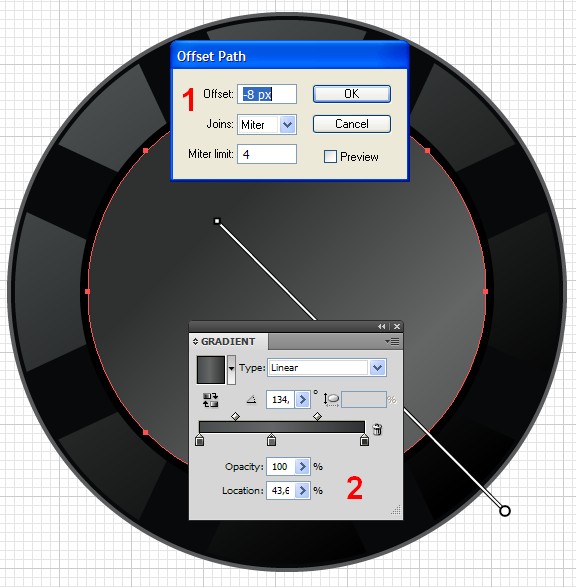Open the gradient Type Linear dropdown

coord(377,368)
